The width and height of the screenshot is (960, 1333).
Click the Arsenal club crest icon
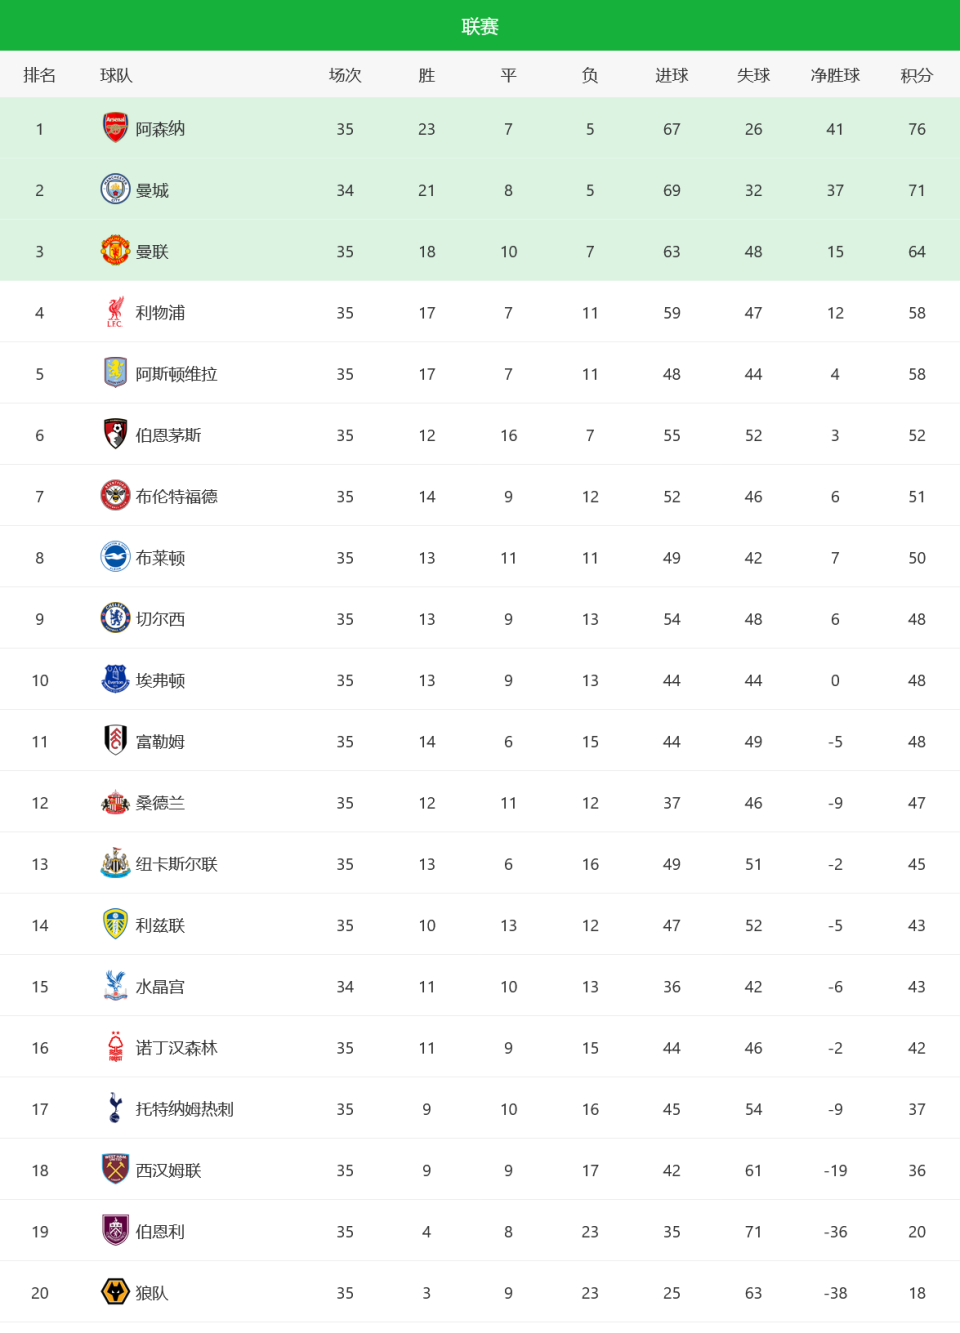pyautogui.click(x=116, y=128)
